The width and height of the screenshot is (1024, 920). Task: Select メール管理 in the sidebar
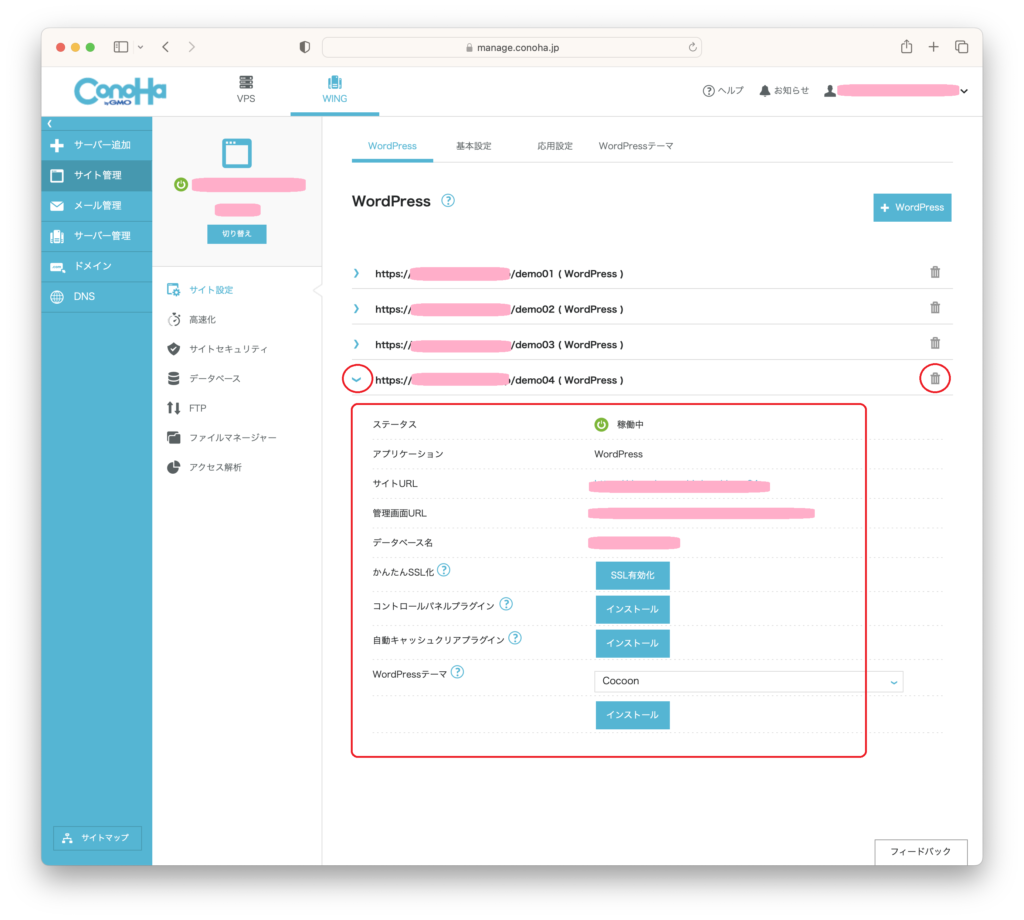97,206
